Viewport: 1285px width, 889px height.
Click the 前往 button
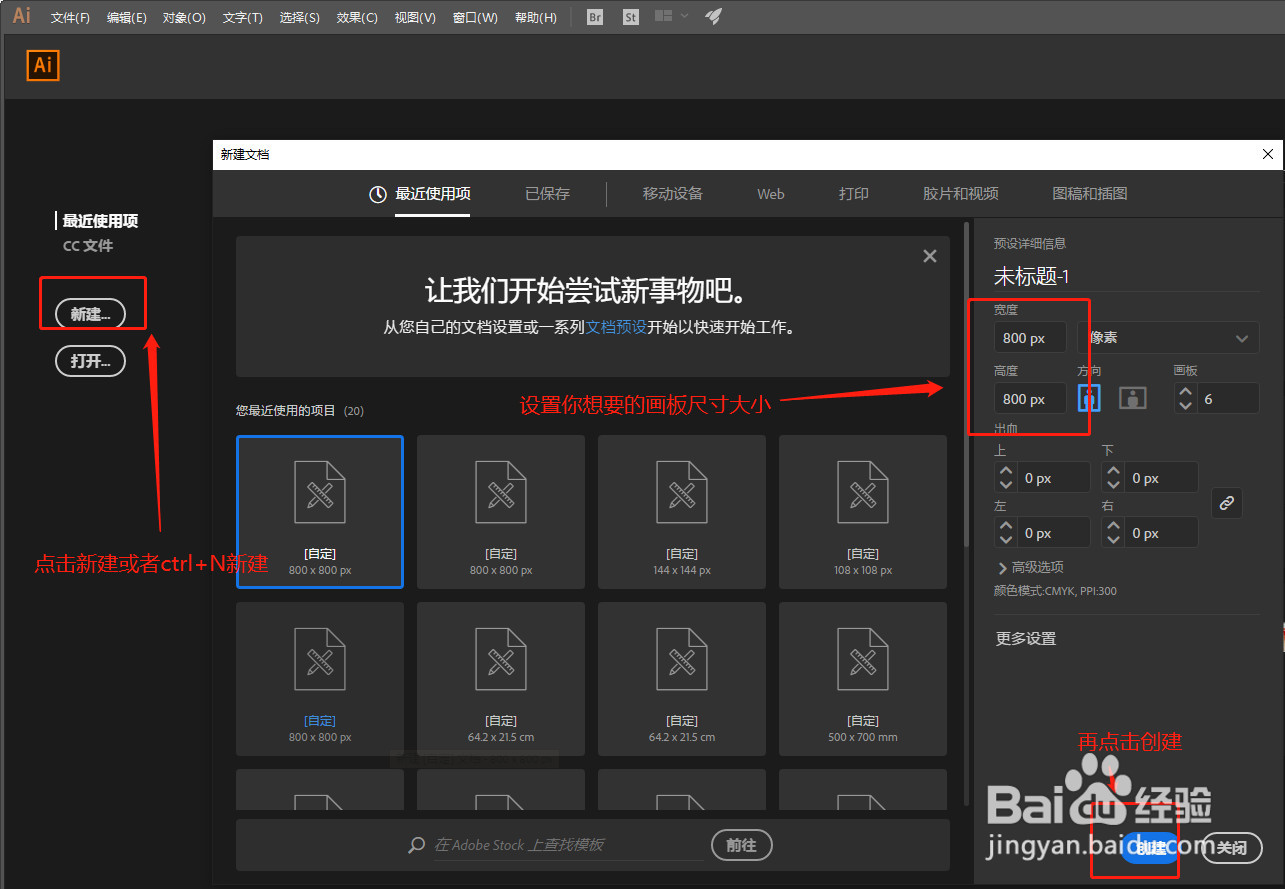741,845
